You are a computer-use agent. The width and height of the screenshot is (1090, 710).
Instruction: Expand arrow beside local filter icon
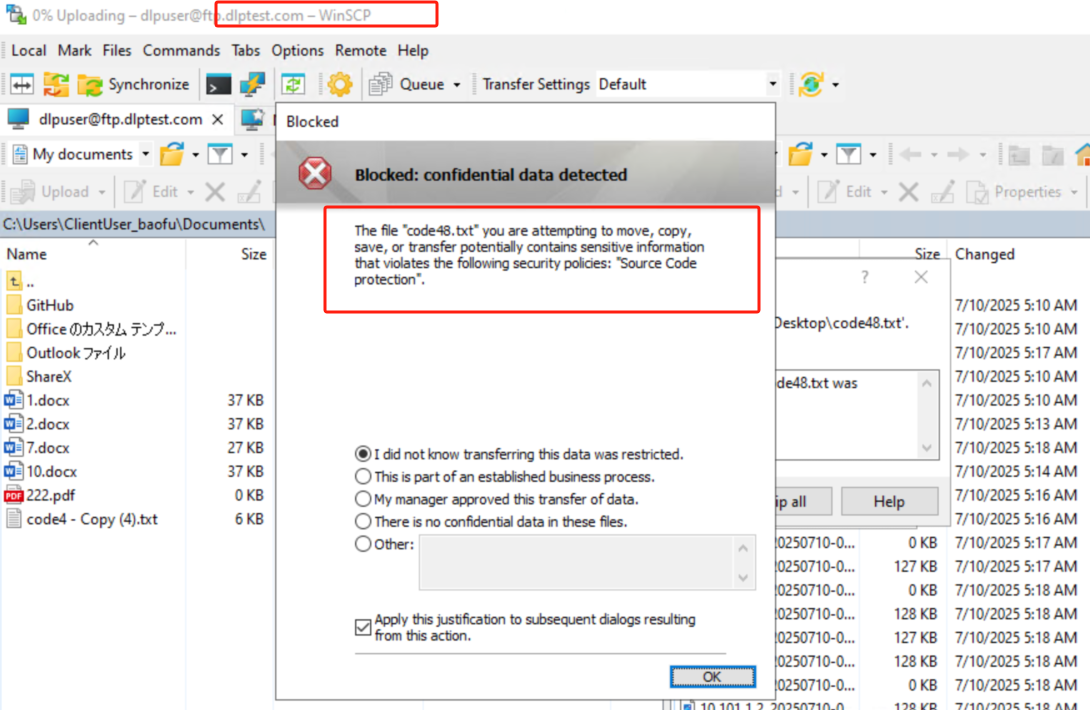coord(244,154)
